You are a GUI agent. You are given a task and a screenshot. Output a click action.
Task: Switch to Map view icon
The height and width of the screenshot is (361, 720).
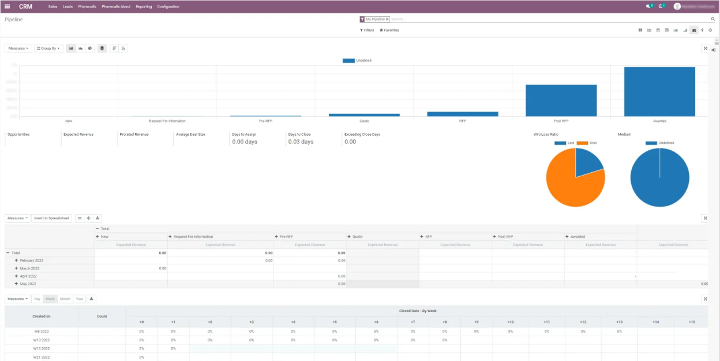pos(703,30)
